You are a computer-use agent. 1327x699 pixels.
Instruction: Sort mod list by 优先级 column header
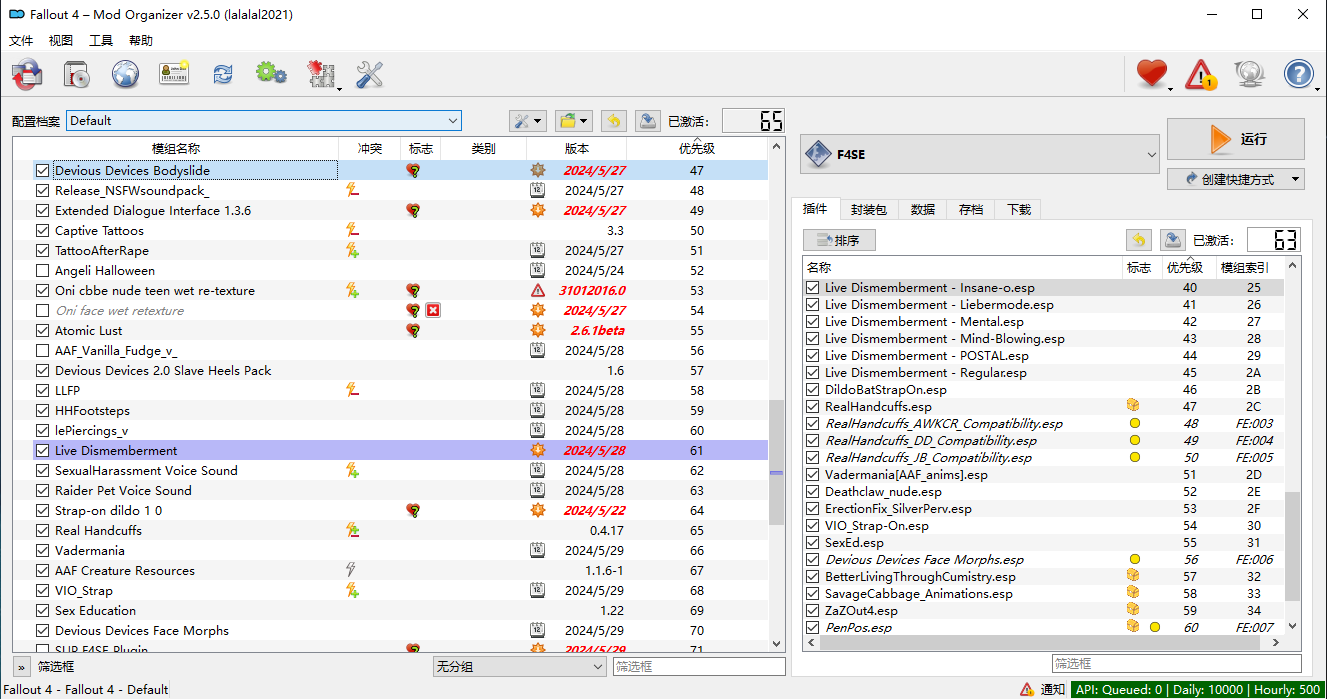coord(697,149)
